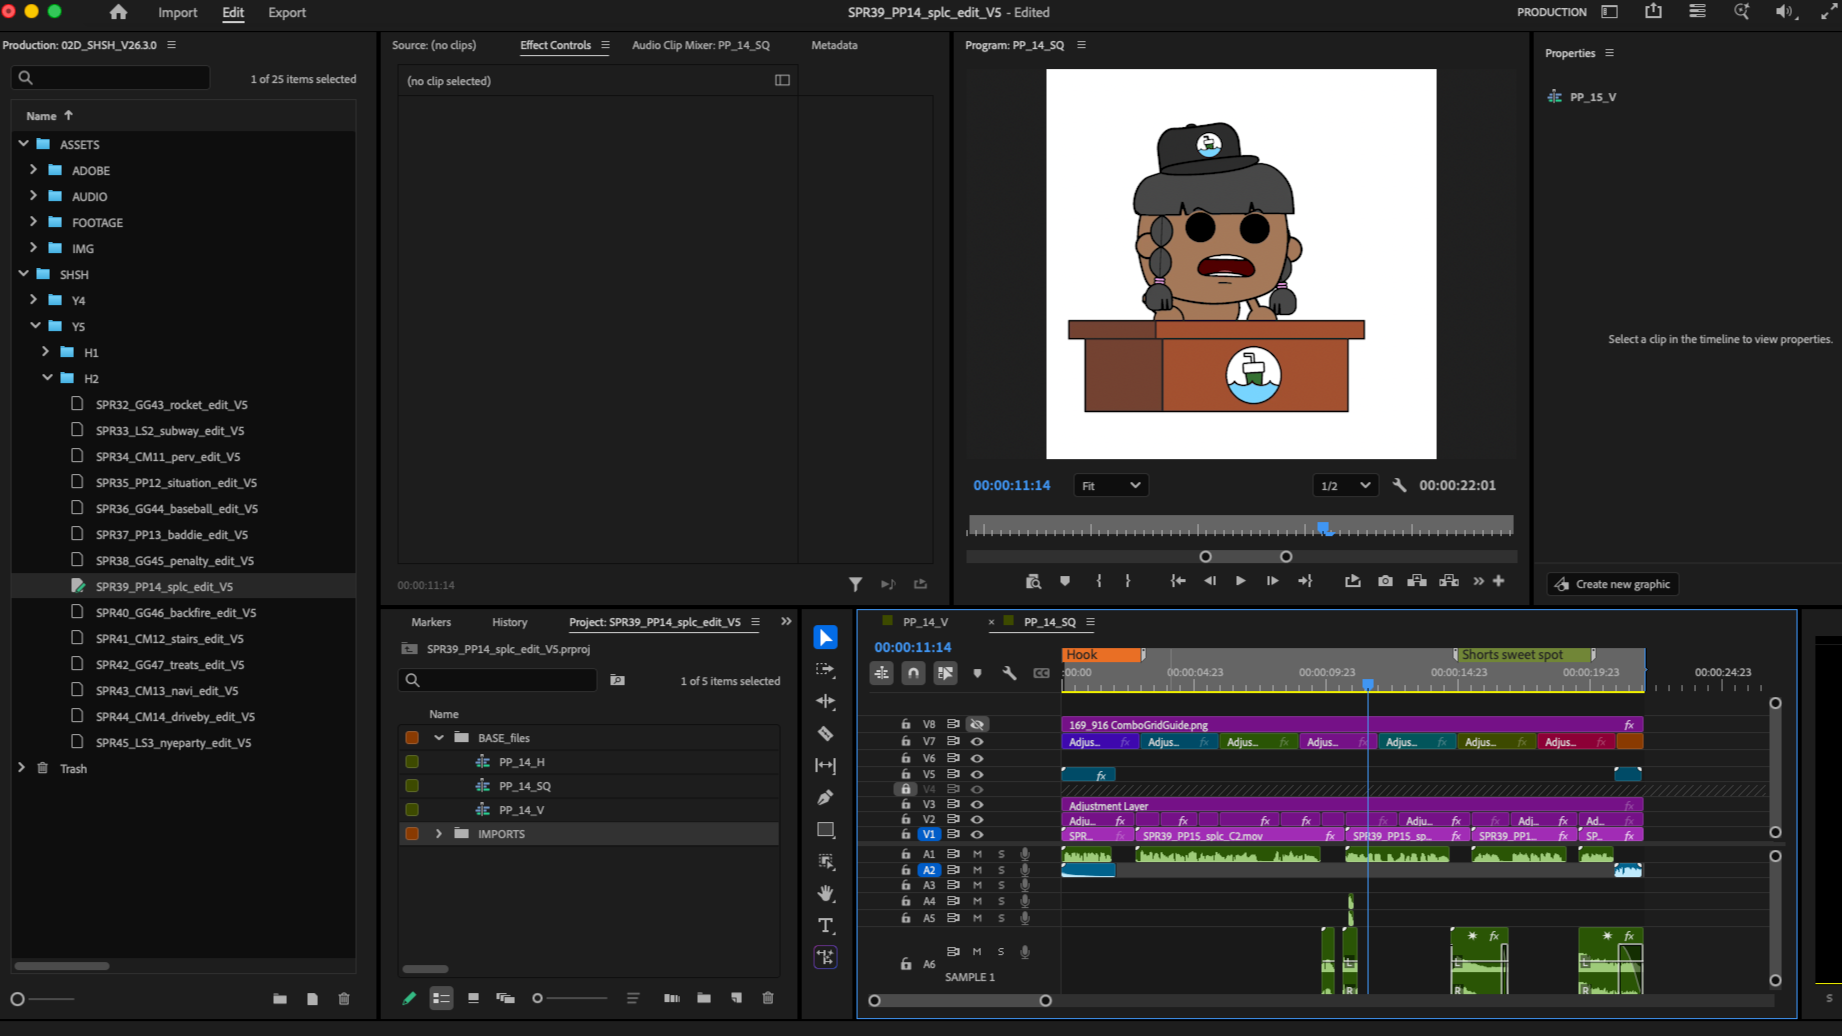This screenshot has height=1036, width=1842.
Task: Click the filter funnel in Effect Controls
Action: pyautogui.click(x=855, y=584)
